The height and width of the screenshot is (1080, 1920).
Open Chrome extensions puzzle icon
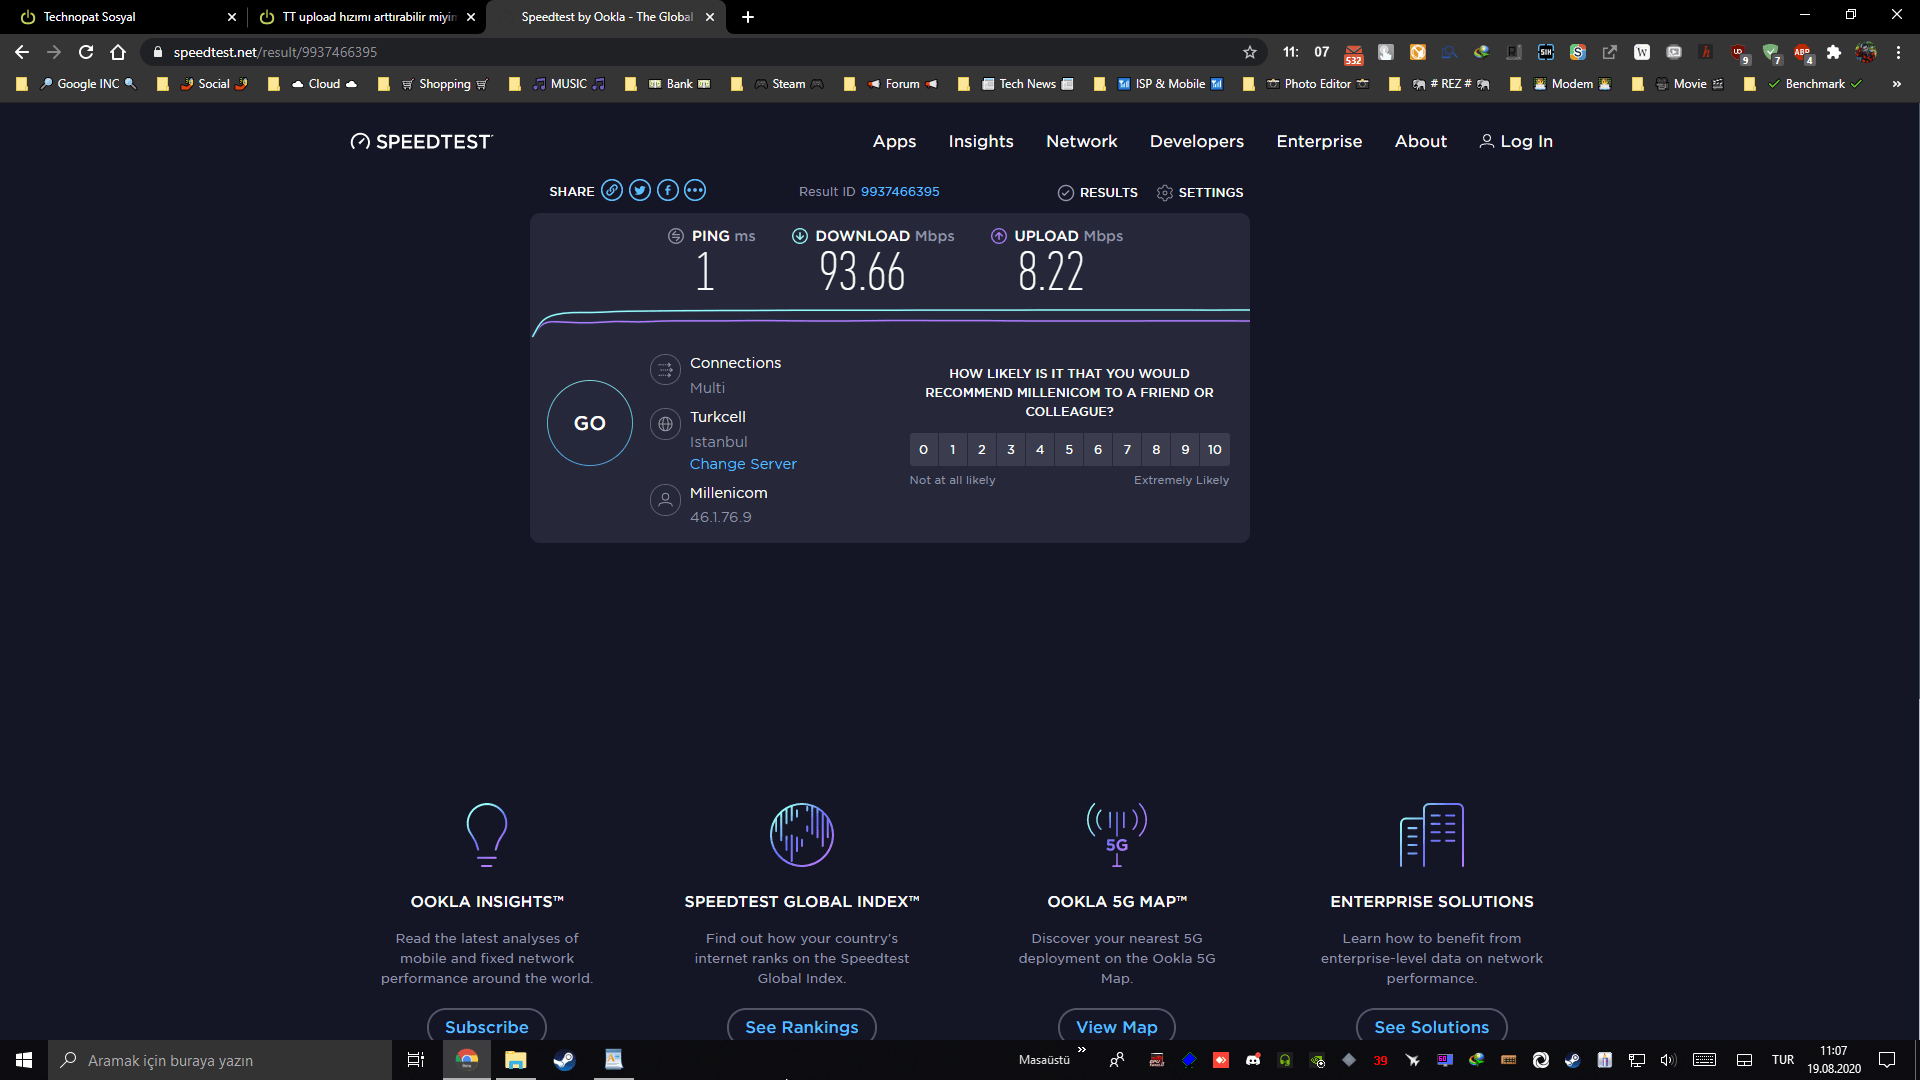click(x=1834, y=52)
